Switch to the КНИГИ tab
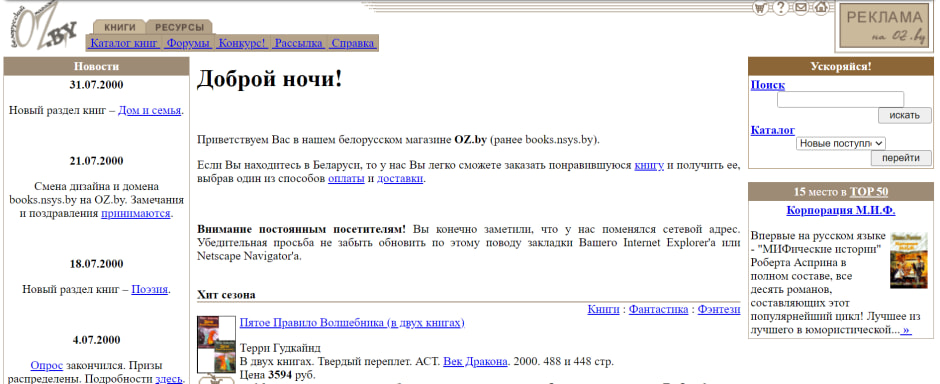This screenshot has height=384, width=940. tap(120, 27)
